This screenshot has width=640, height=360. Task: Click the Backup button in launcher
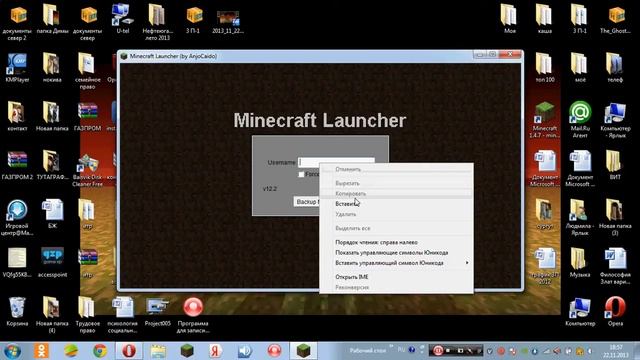[x=306, y=202]
